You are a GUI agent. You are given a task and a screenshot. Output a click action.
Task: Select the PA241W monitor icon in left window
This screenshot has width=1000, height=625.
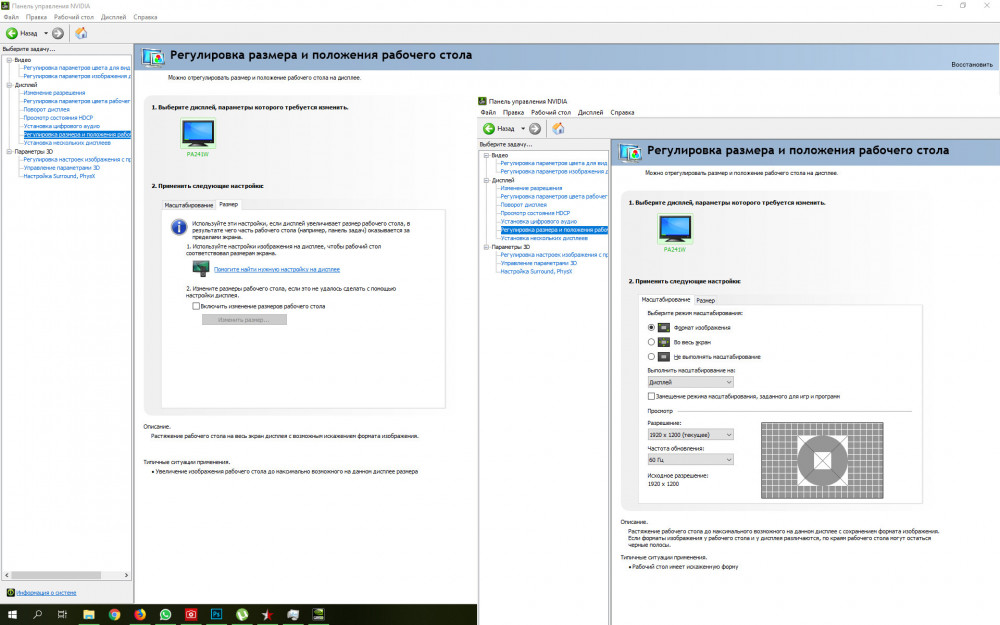point(198,133)
